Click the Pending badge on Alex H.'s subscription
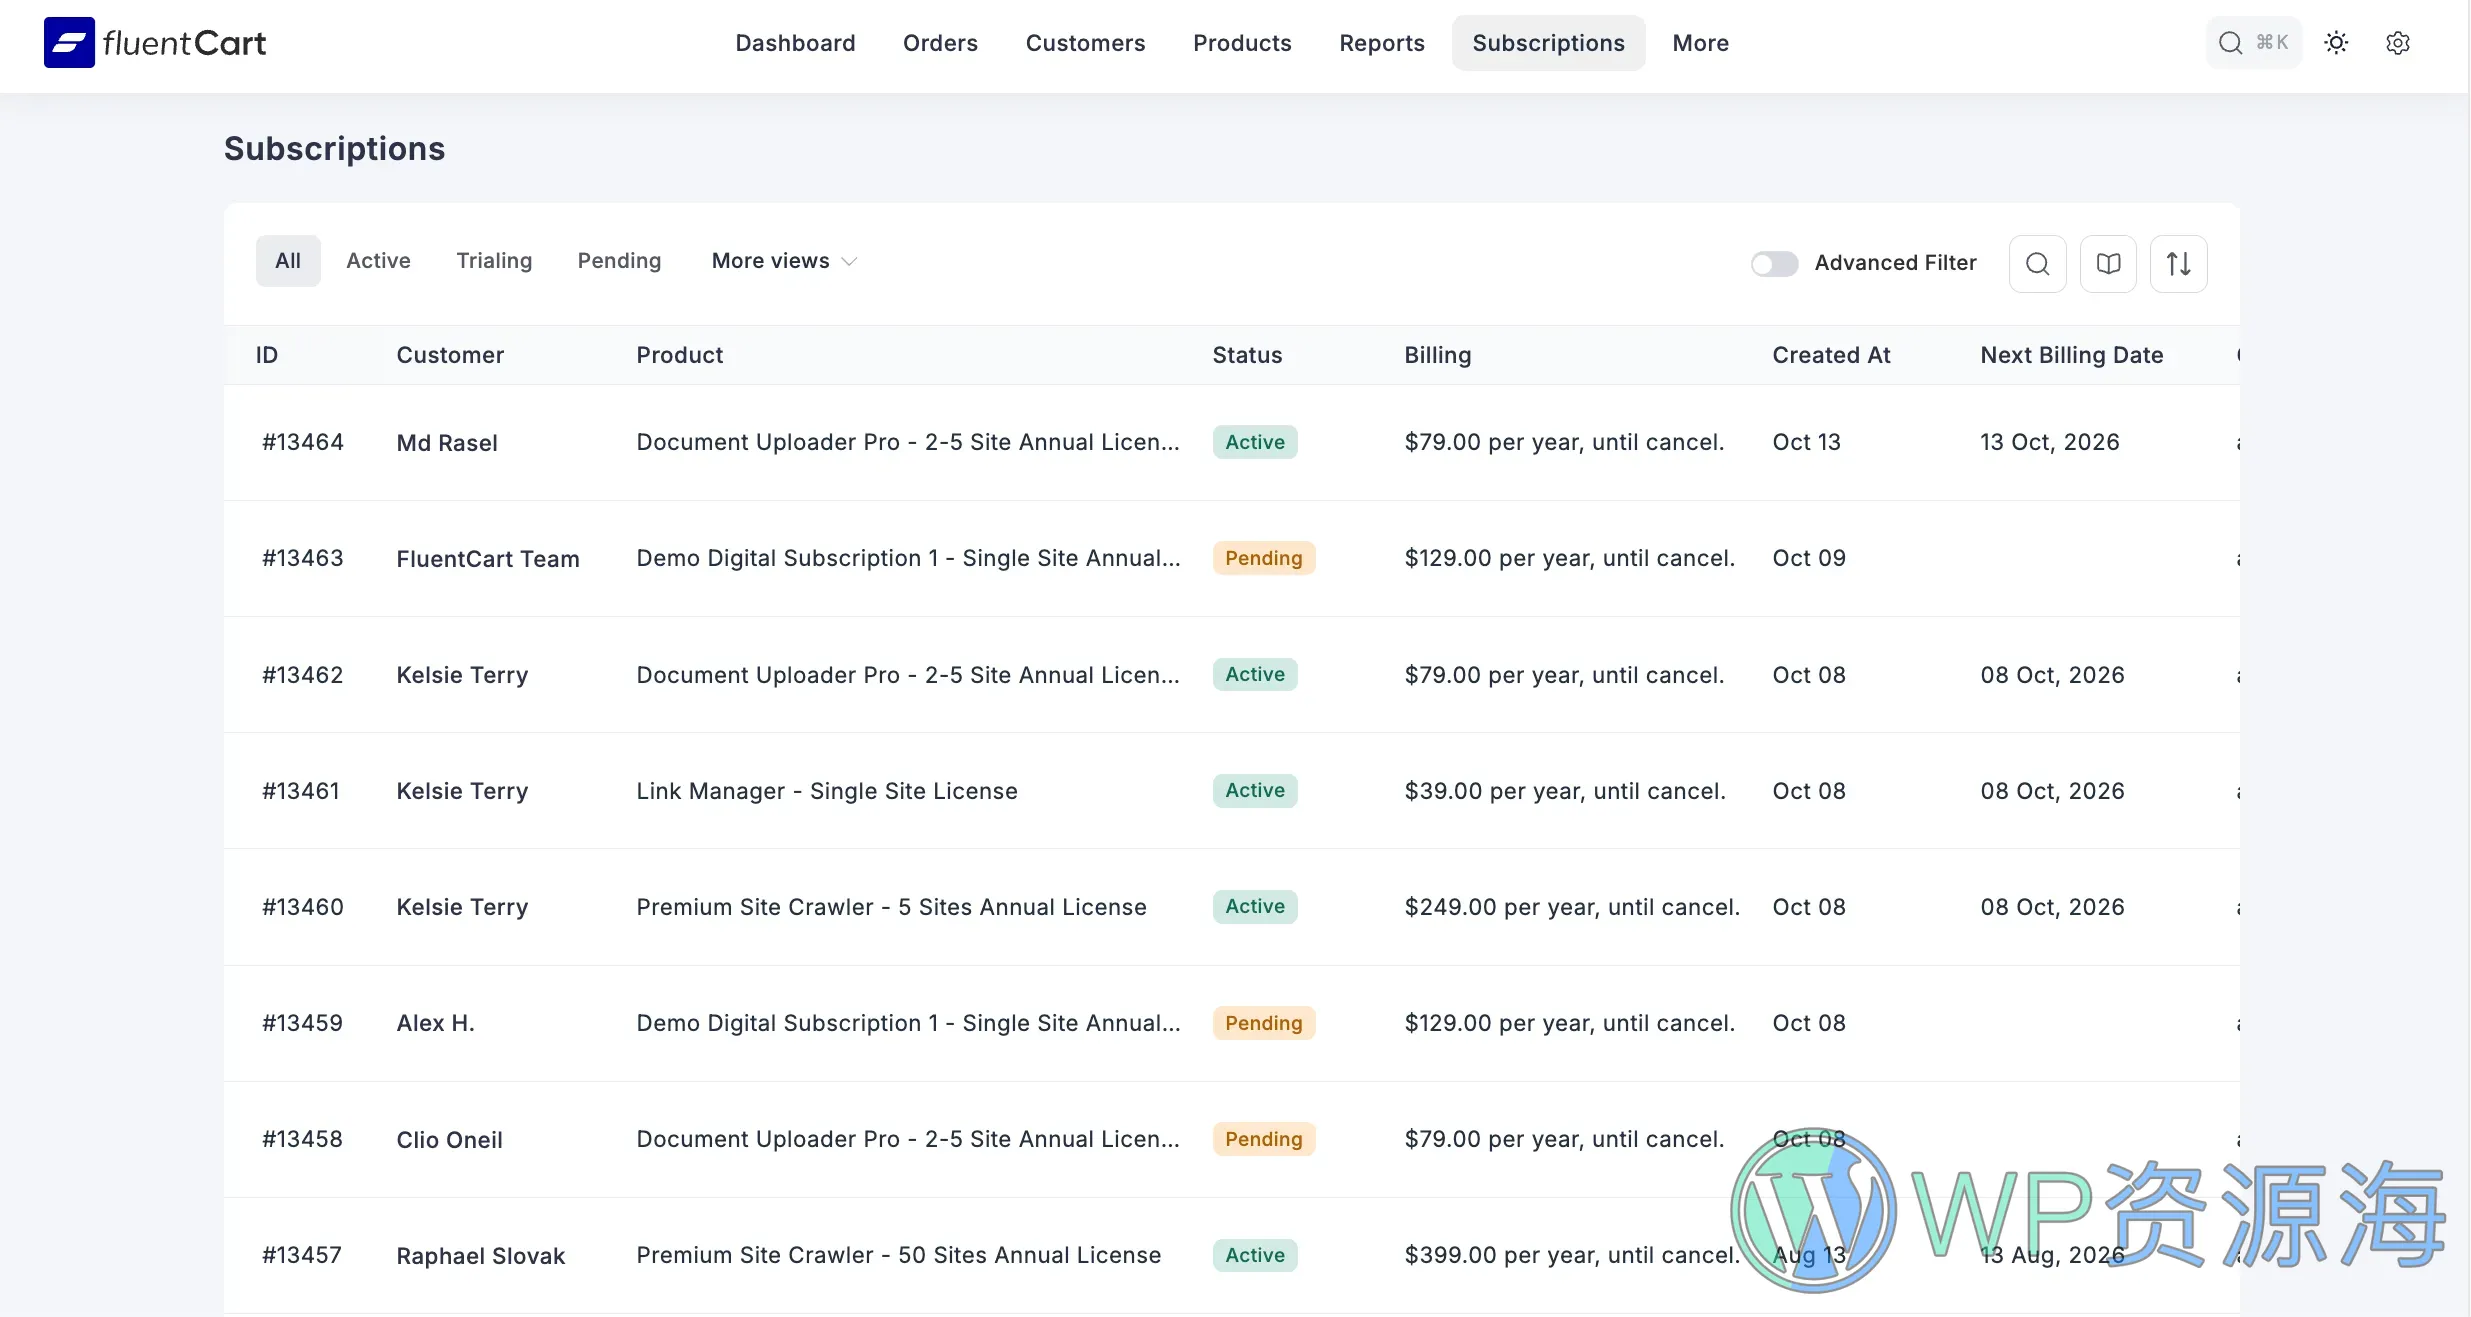The height and width of the screenshot is (1317, 2471). point(1263,1023)
